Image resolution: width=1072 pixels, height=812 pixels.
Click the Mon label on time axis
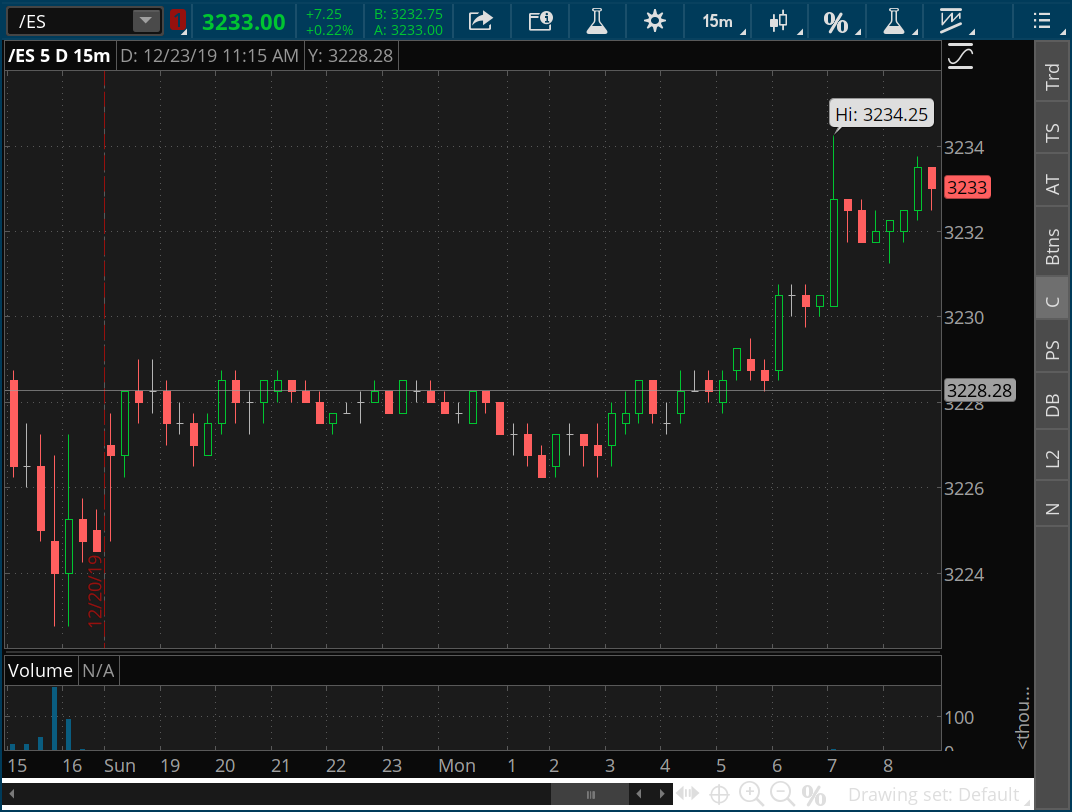click(x=457, y=766)
